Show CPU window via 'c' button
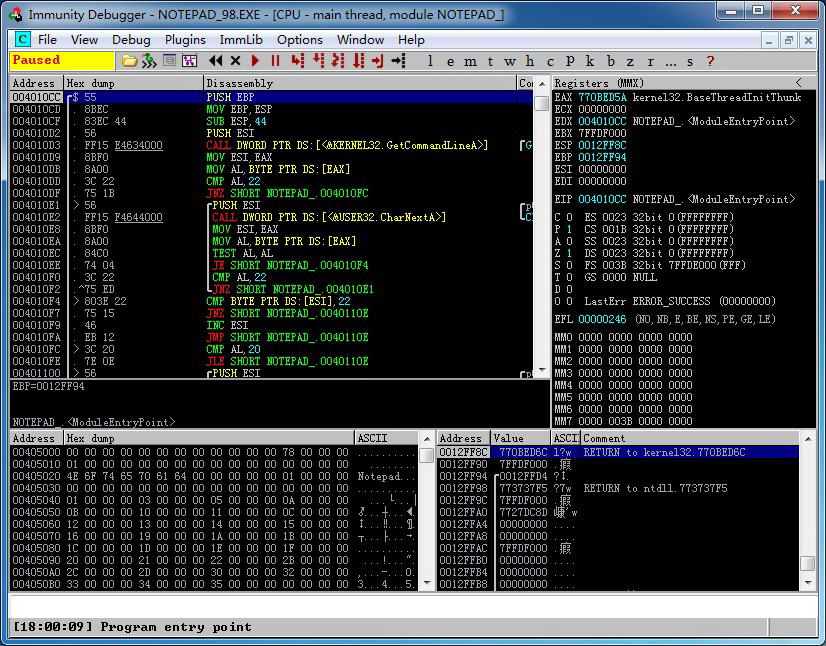826x646 pixels. click(x=550, y=62)
